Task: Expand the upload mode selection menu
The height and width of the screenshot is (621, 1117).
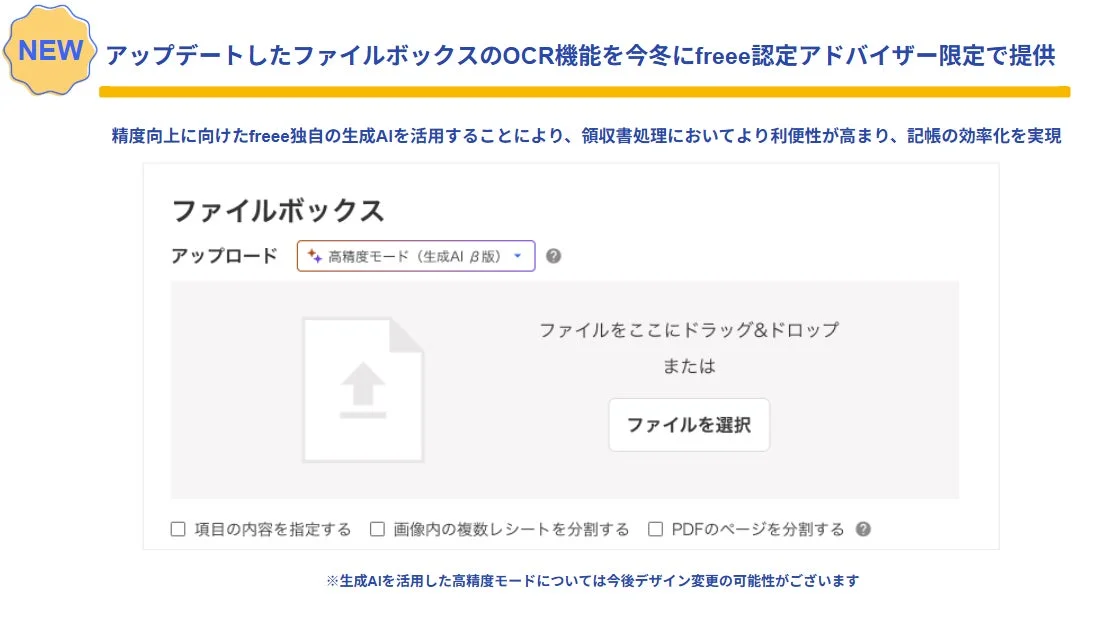Action: pyautogui.click(x=415, y=256)
